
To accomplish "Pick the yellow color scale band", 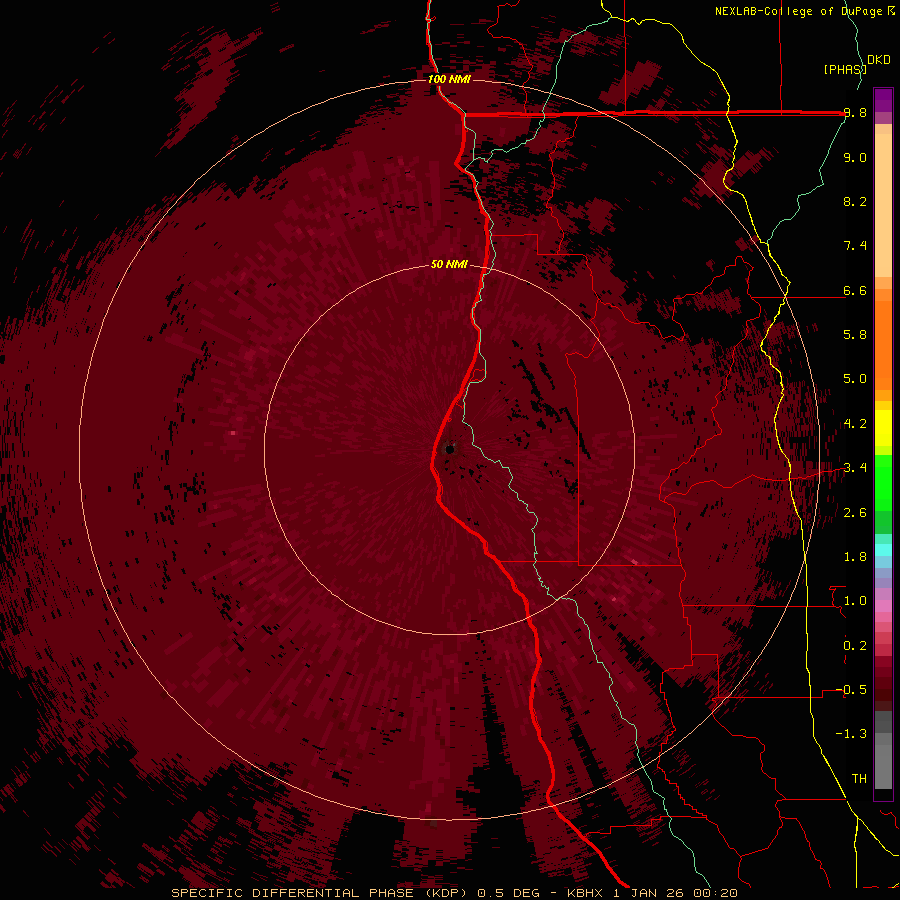I will pyautogui.click(x=883, y=428).
